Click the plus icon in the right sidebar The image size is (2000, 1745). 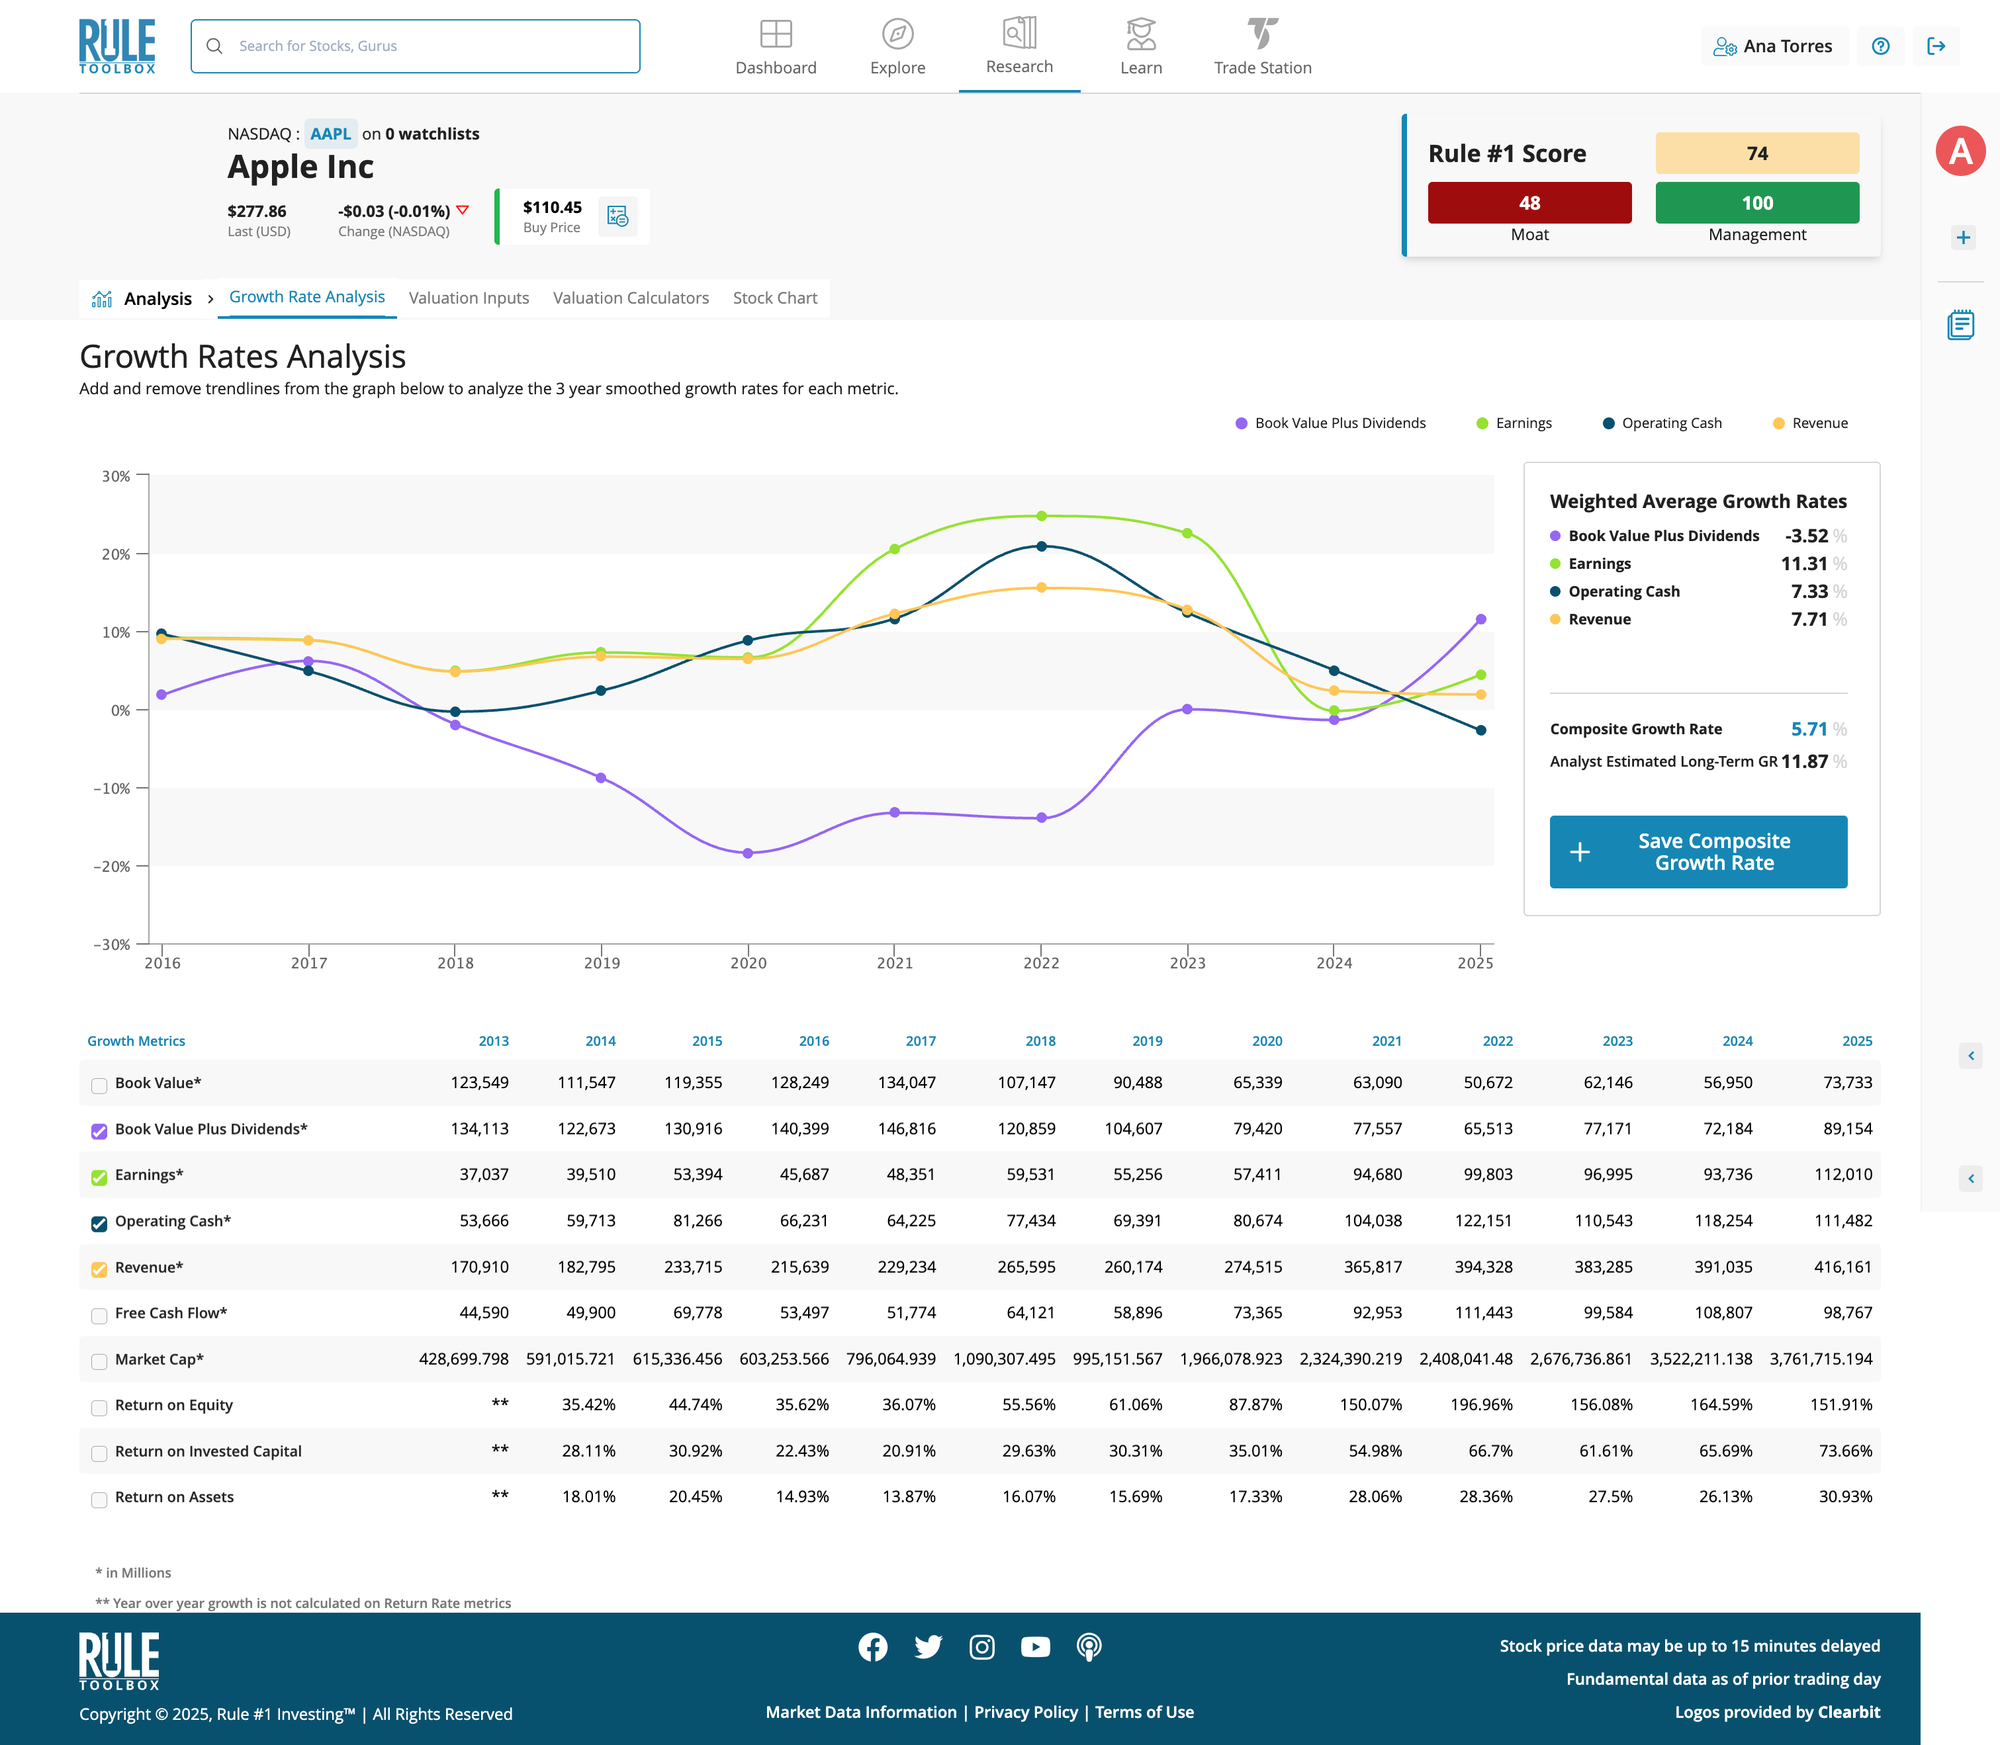(1963, 237)
